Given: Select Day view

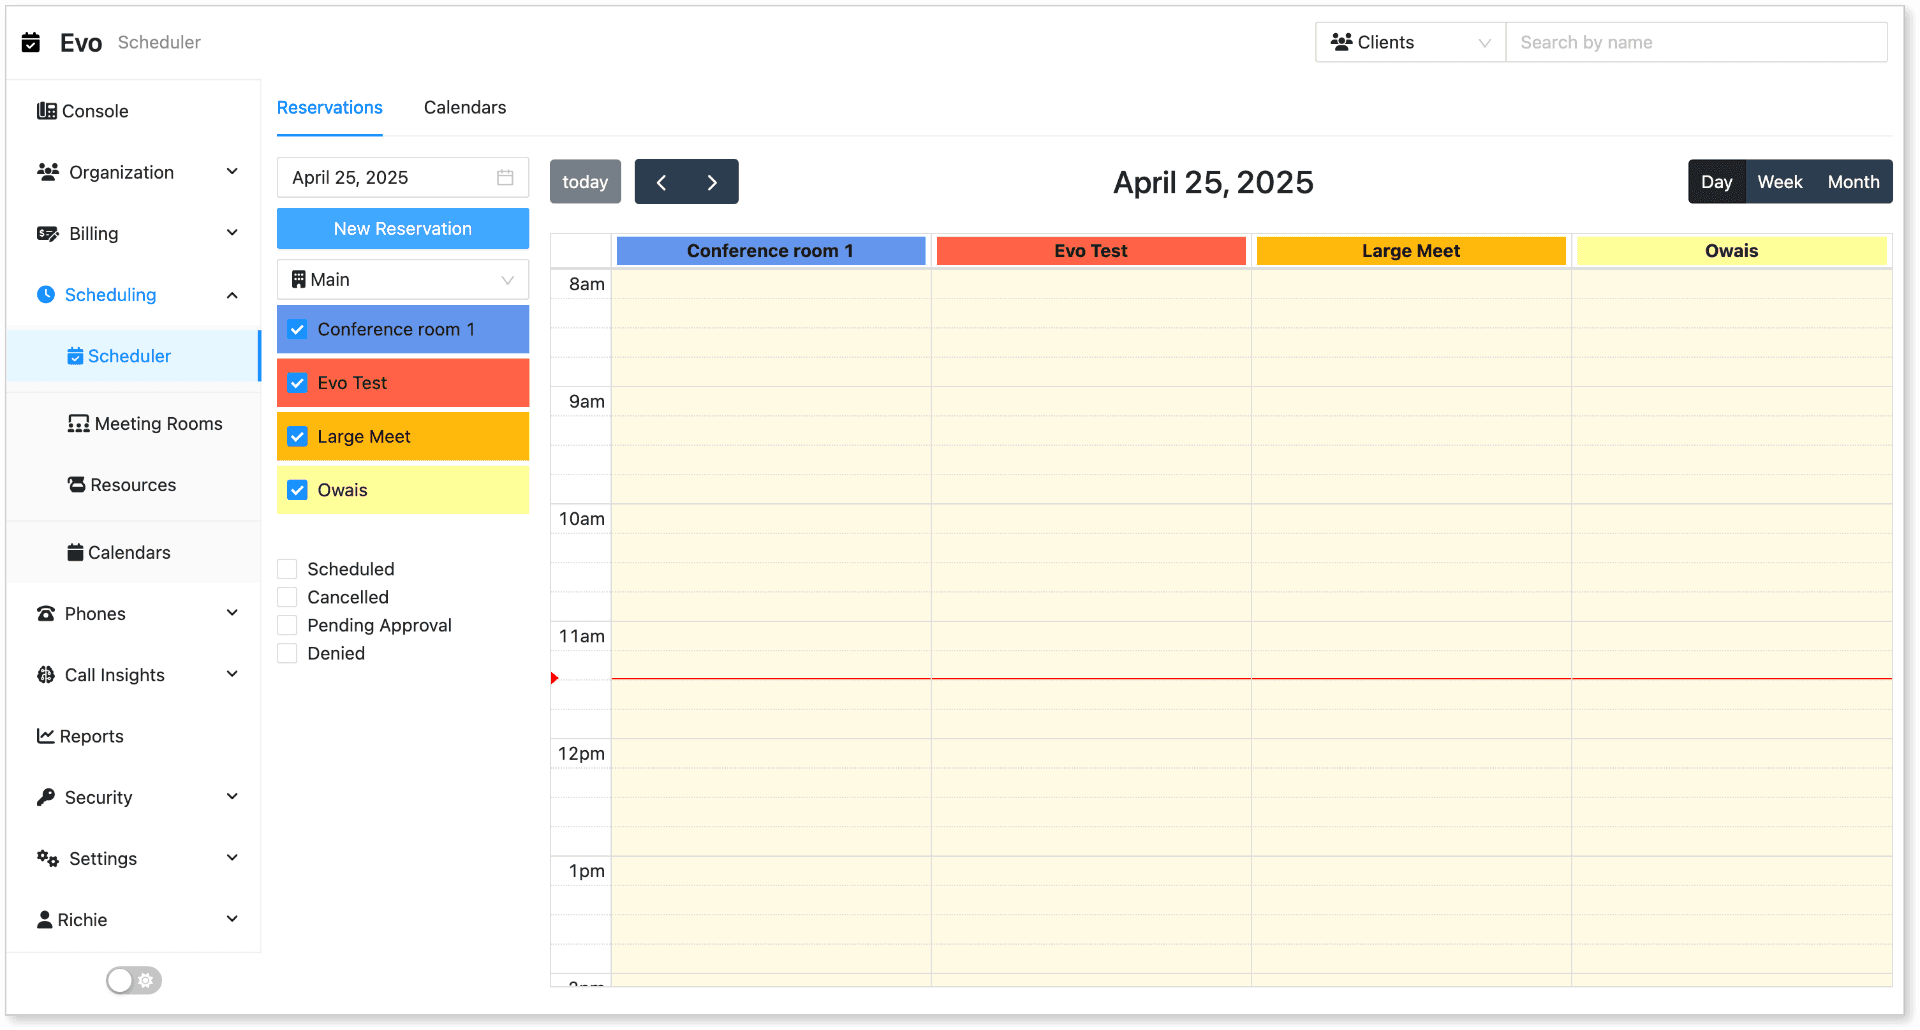Looking at the screenshot, I should pos(1717,182).
